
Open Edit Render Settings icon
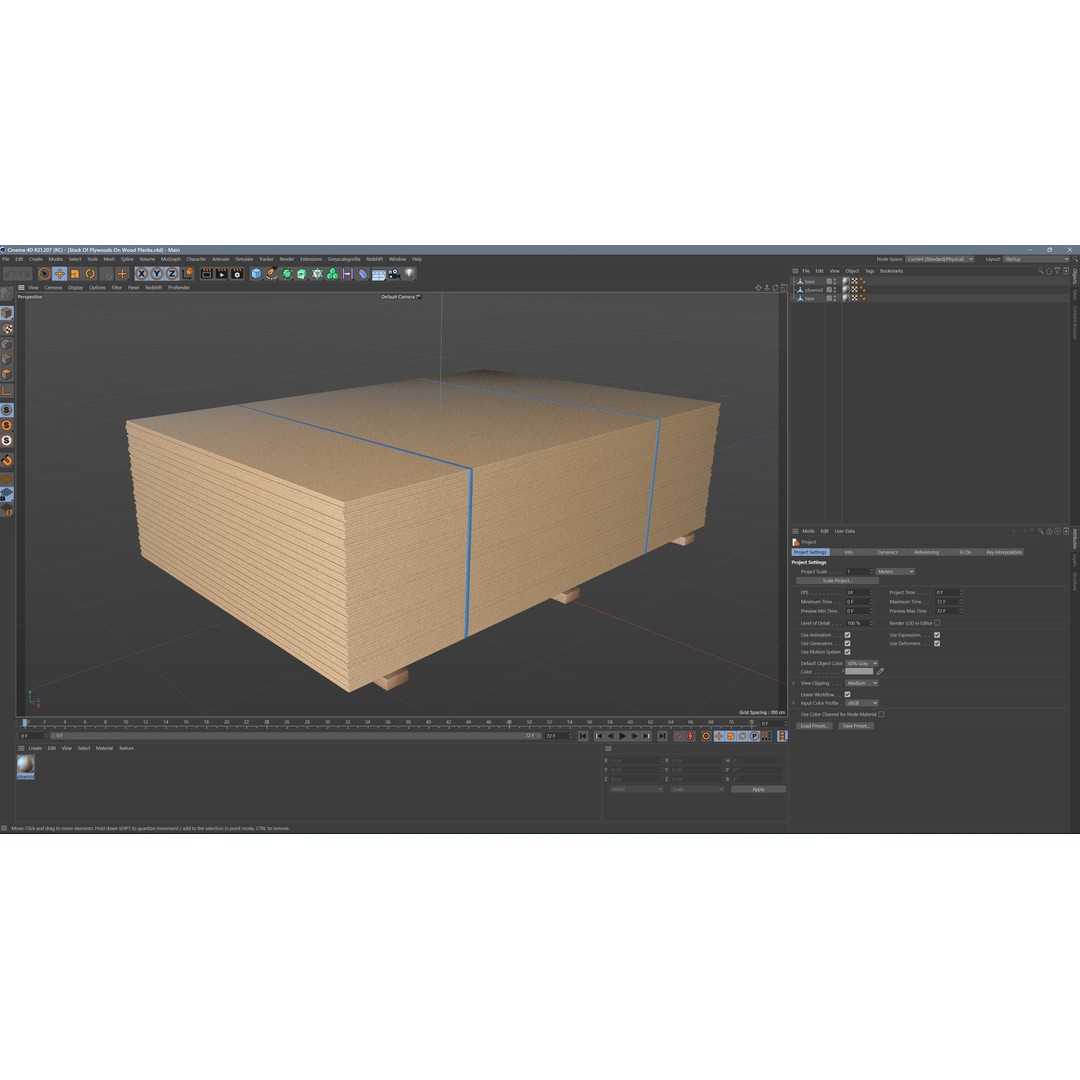[237, 273]
